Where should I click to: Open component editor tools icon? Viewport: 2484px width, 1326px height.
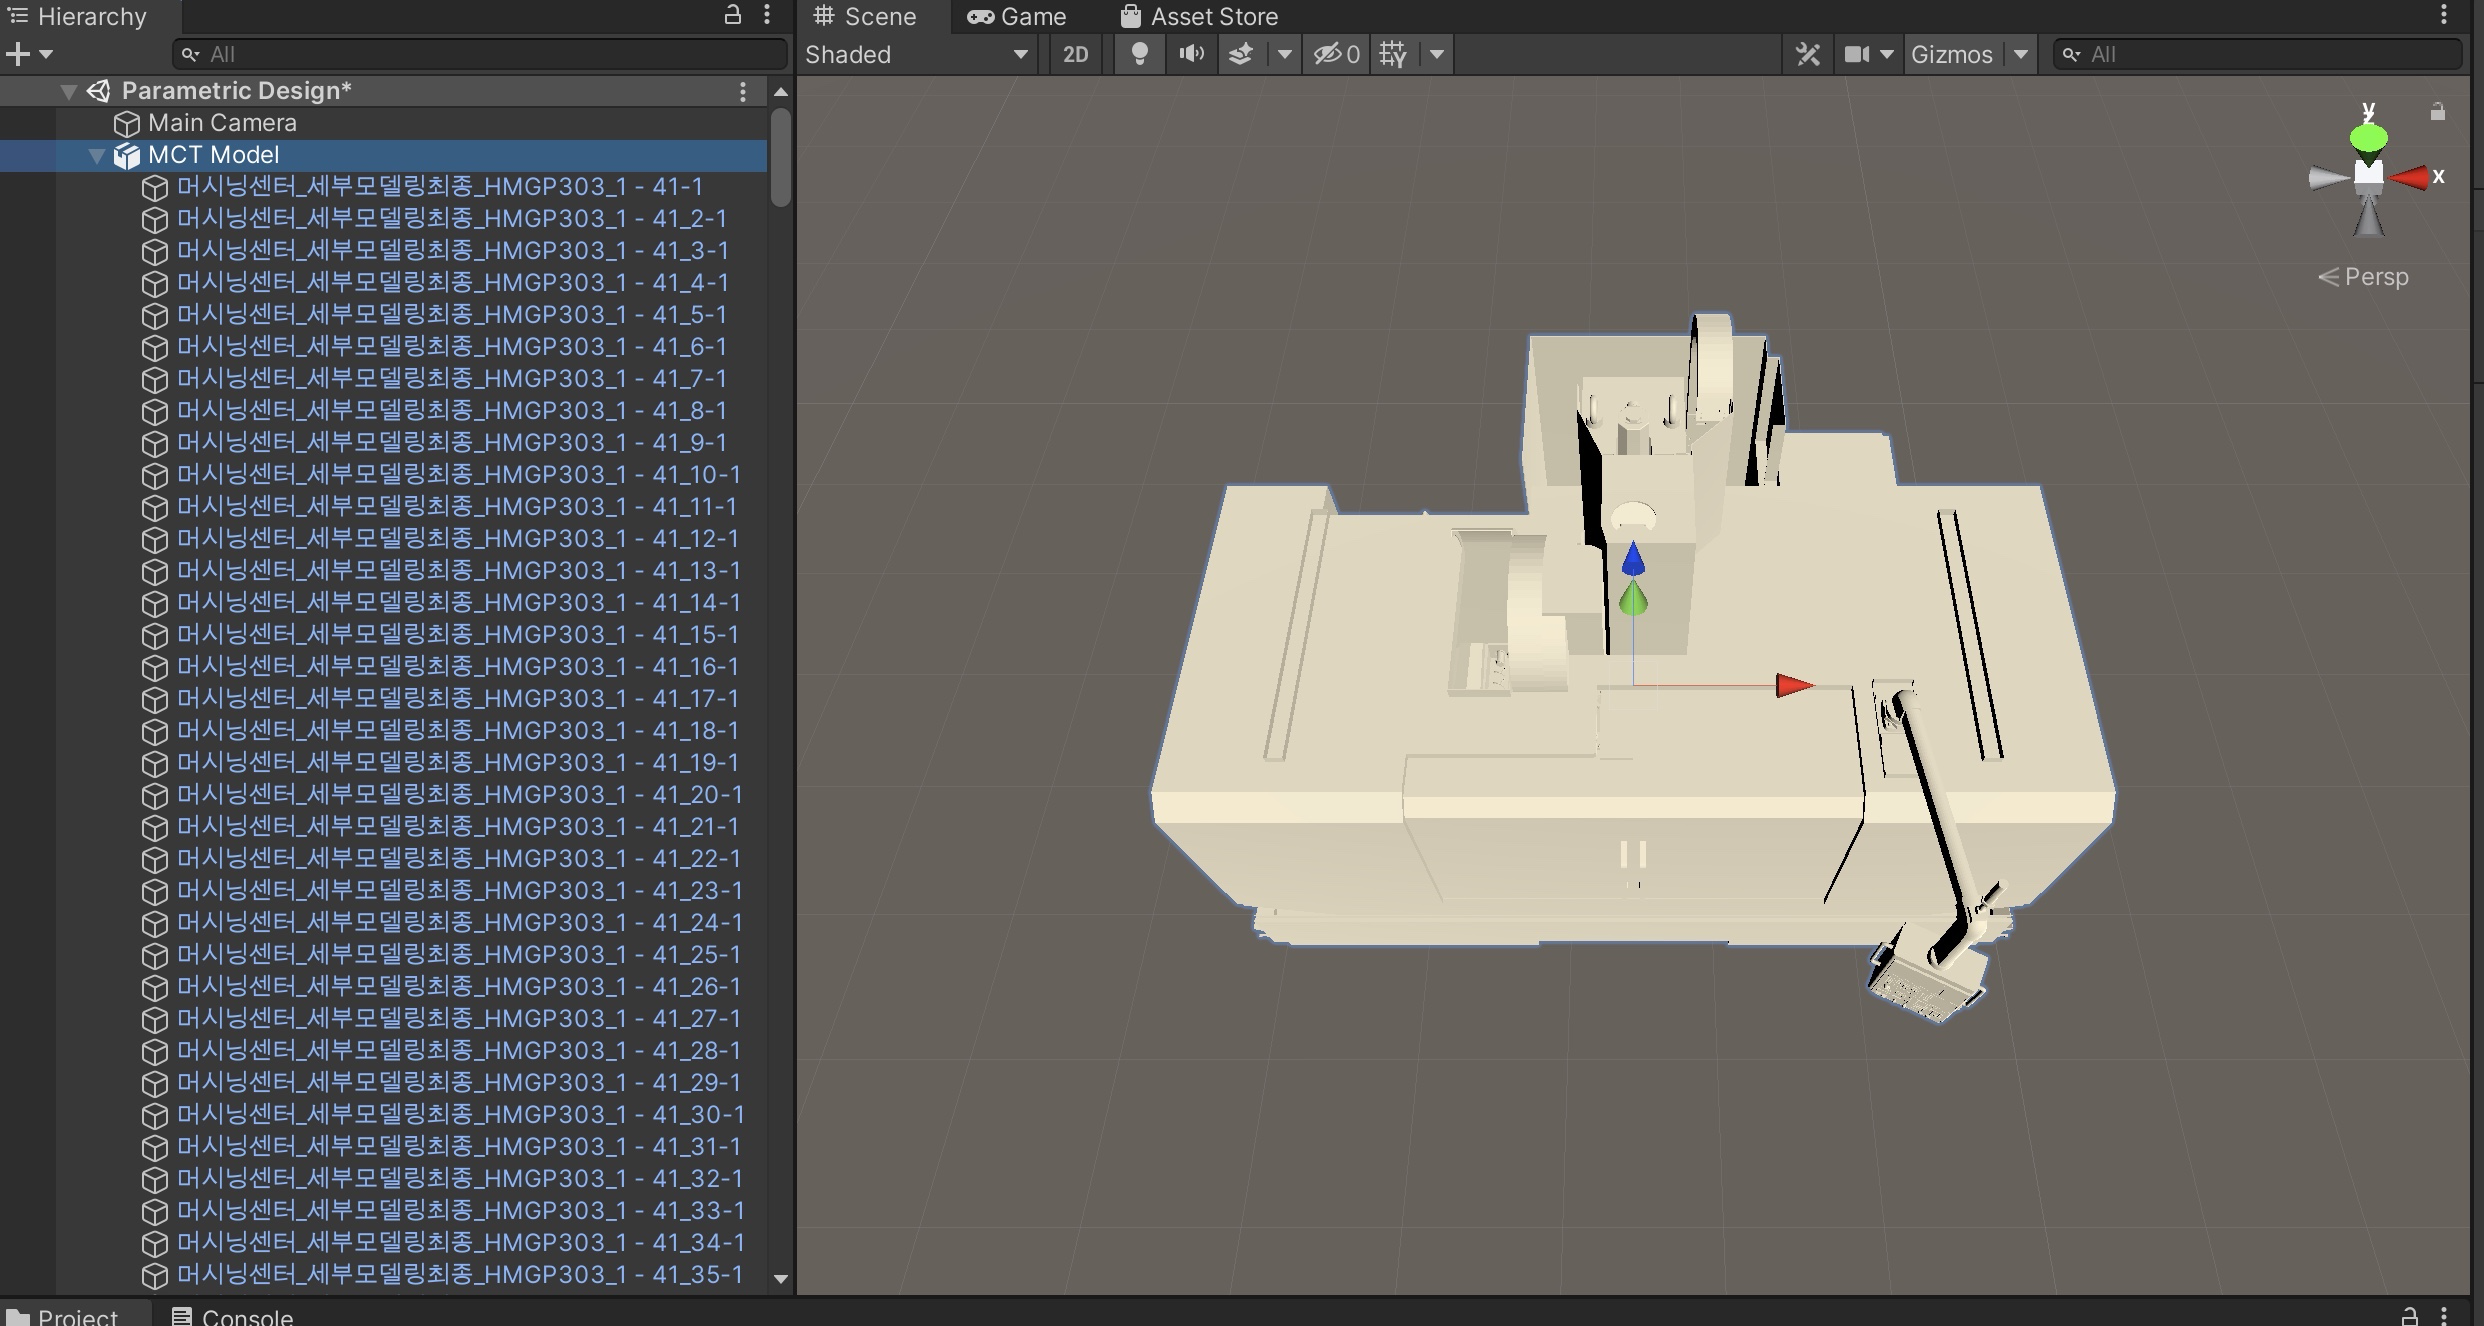click(x=1807, y=54)
